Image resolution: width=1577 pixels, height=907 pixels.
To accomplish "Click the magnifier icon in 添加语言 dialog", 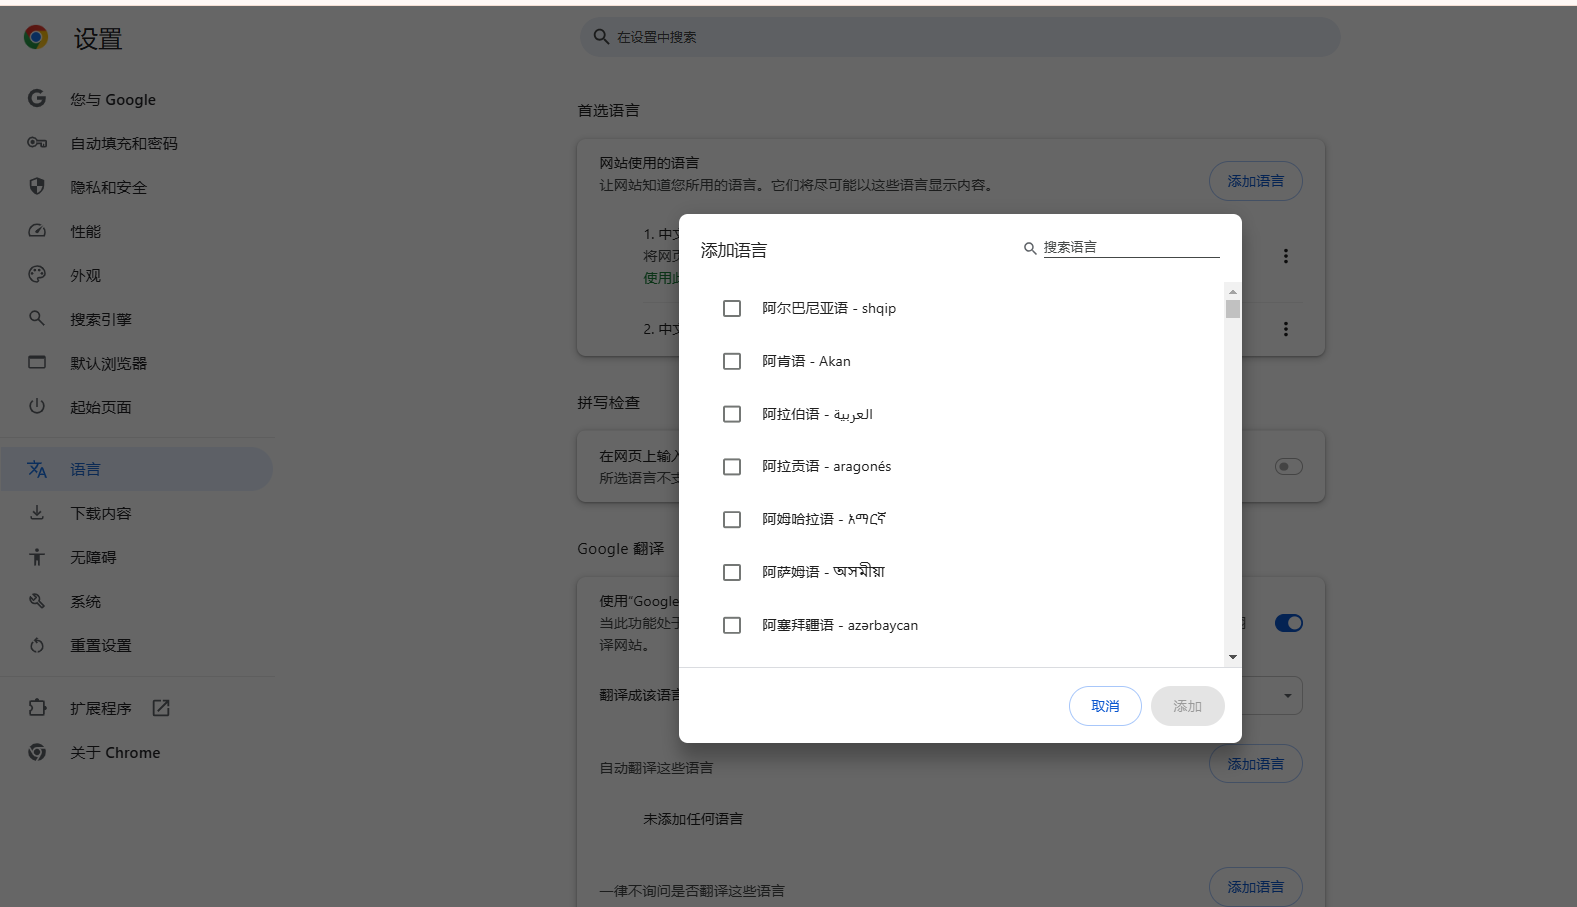I will 1030,248.
